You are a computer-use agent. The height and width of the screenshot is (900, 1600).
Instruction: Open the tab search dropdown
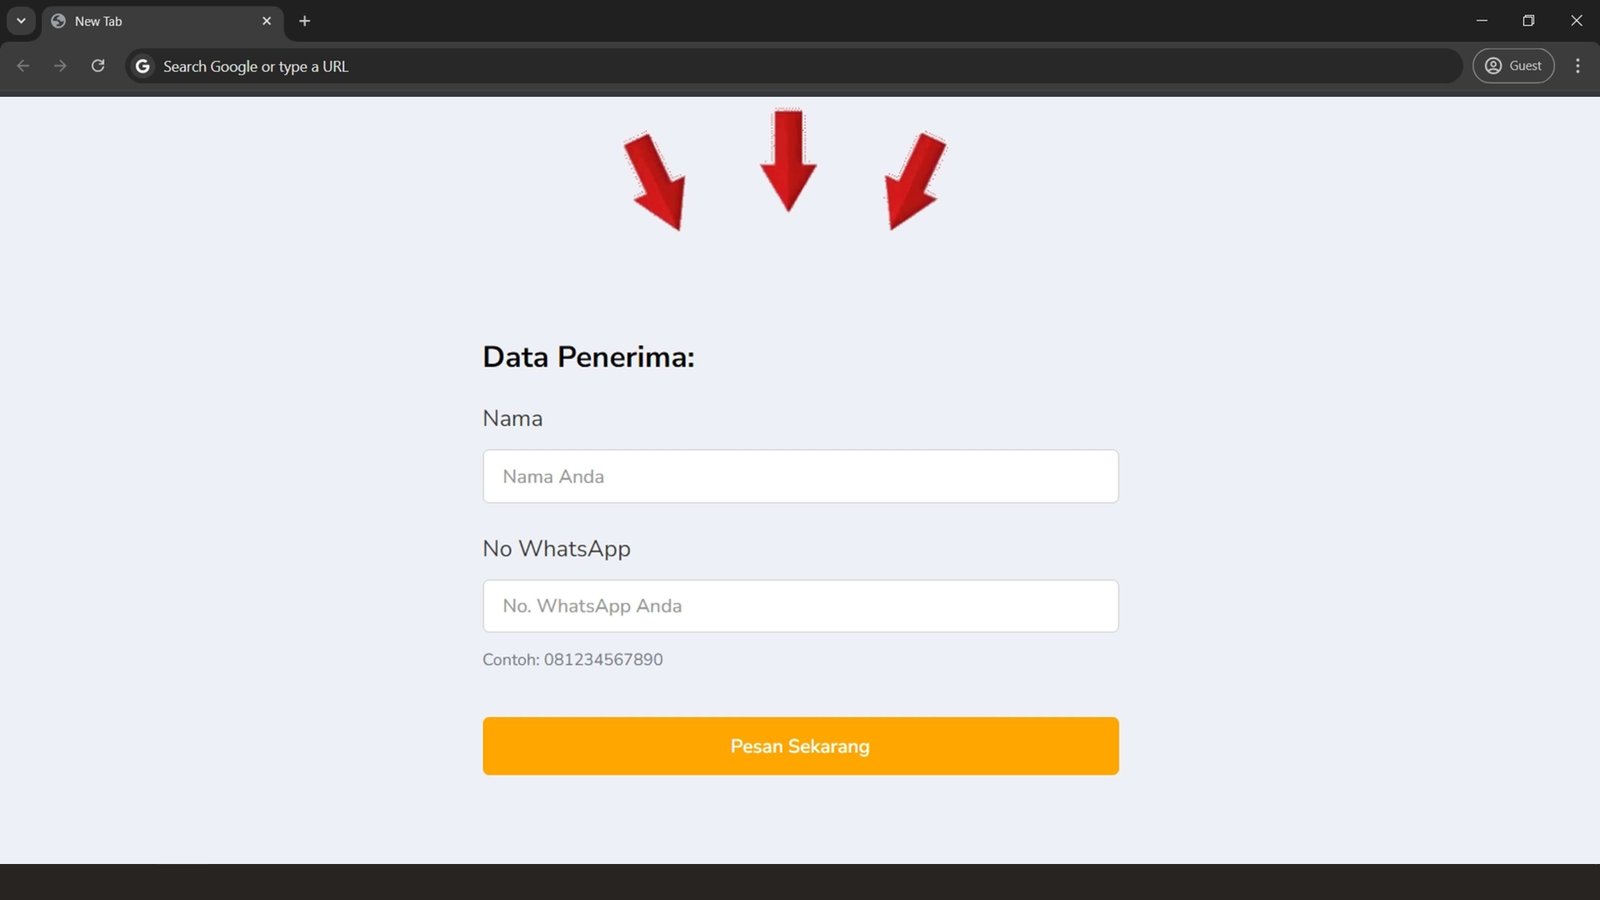[x=21, y=21]
